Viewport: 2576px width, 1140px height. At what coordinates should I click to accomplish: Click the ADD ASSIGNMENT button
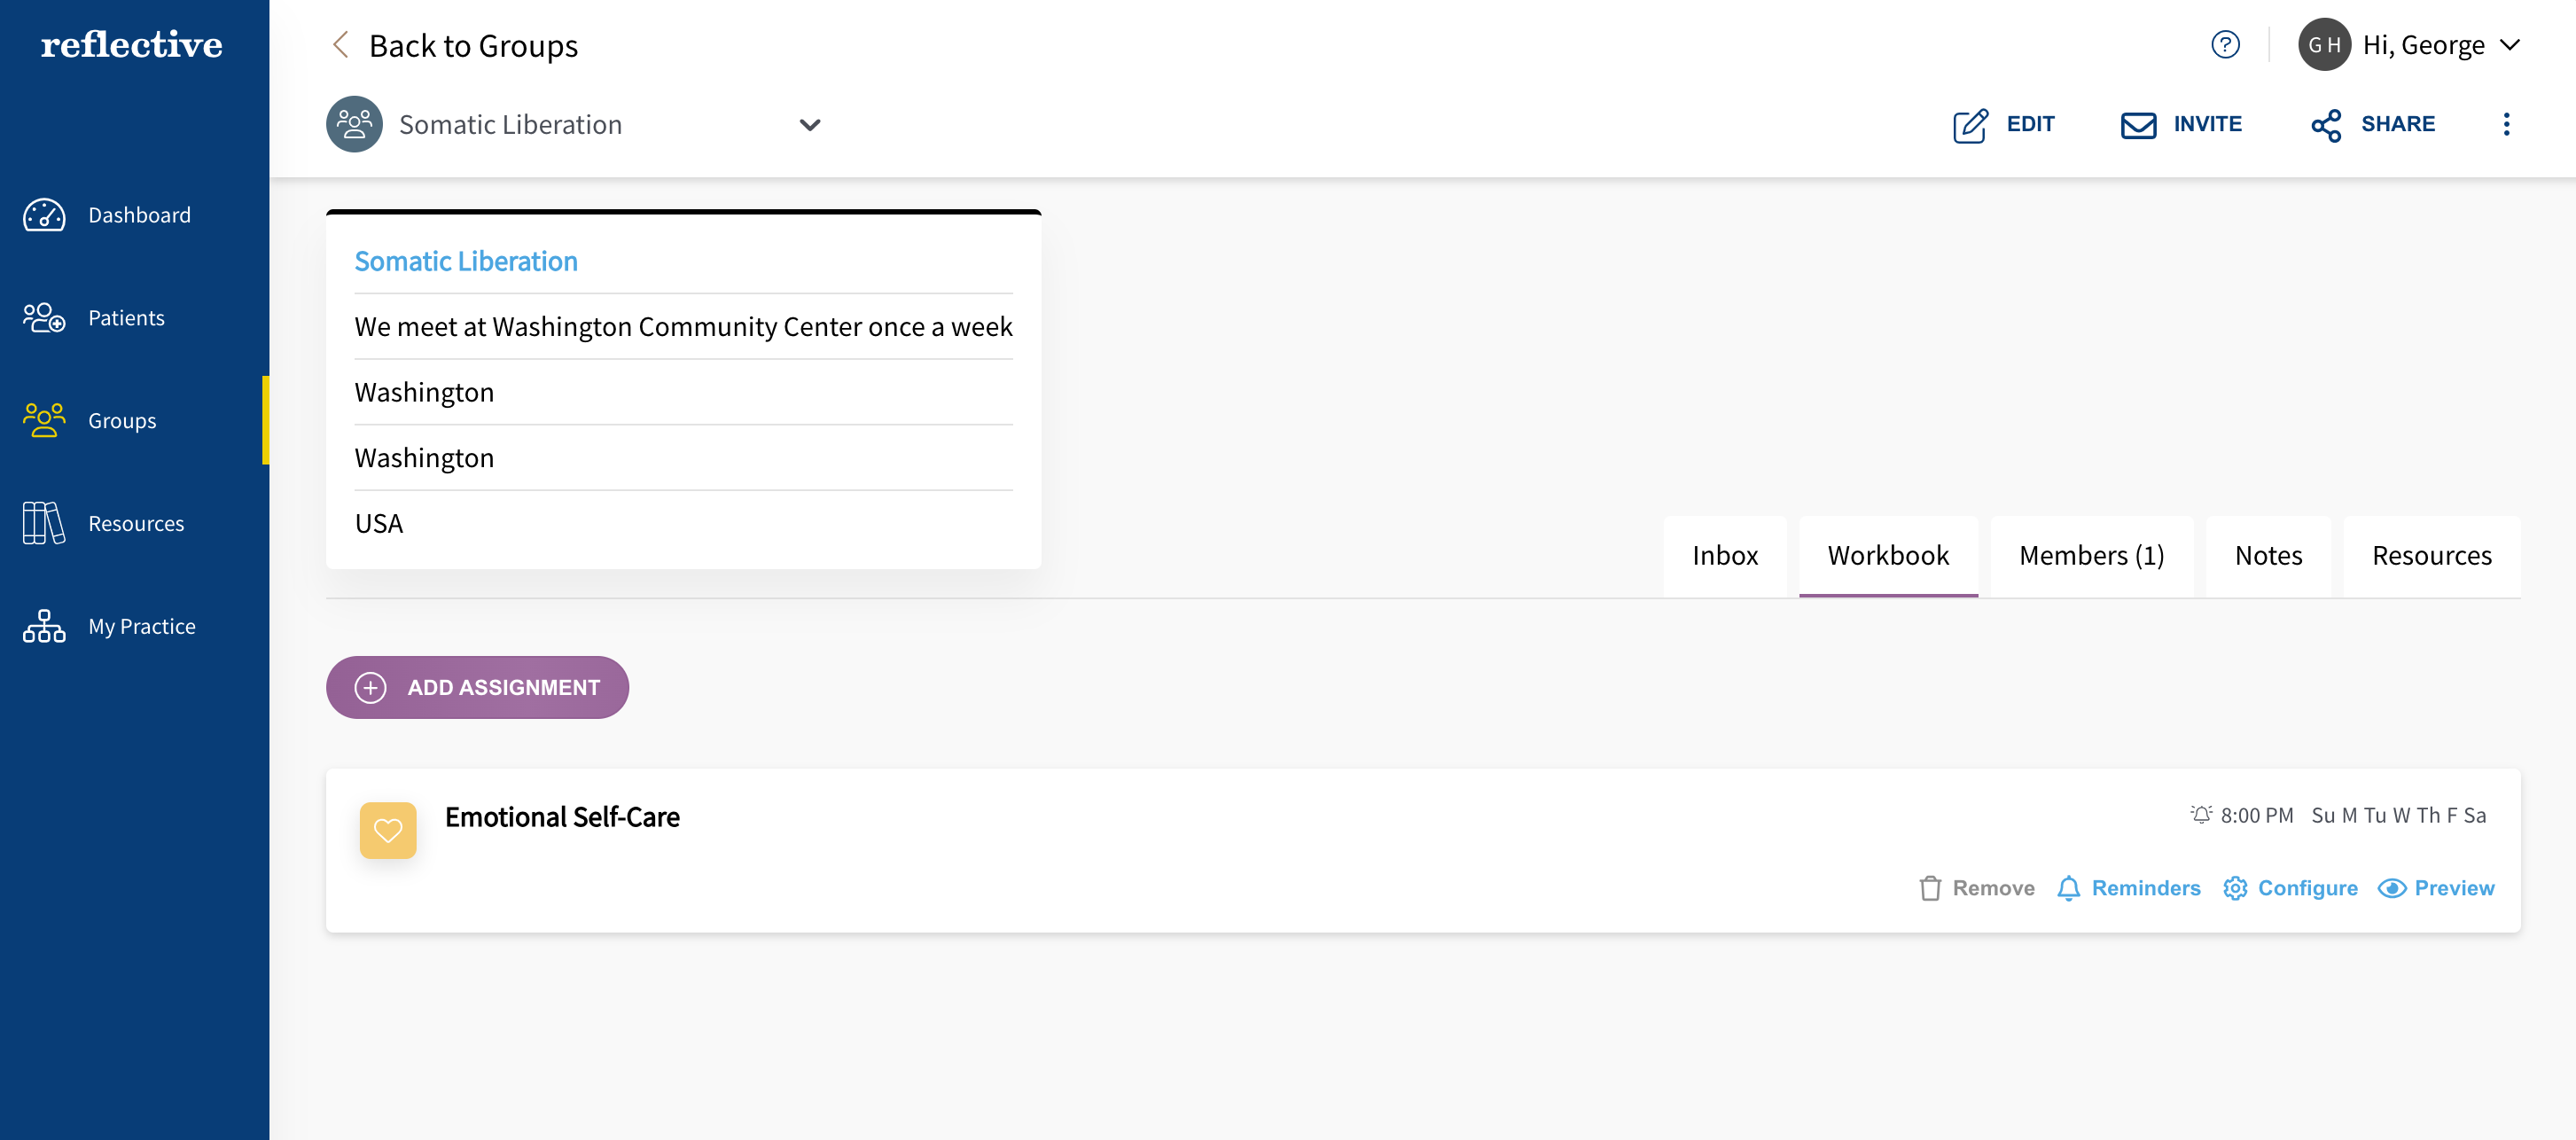[x=478, y=687]
